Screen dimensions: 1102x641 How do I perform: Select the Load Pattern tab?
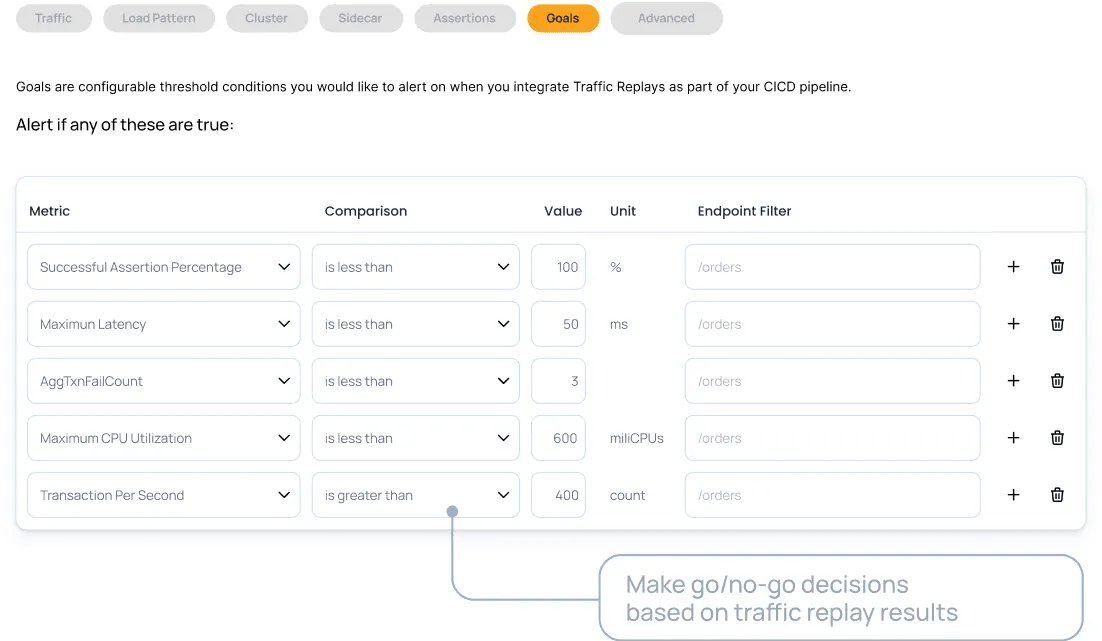click(159, 18)
